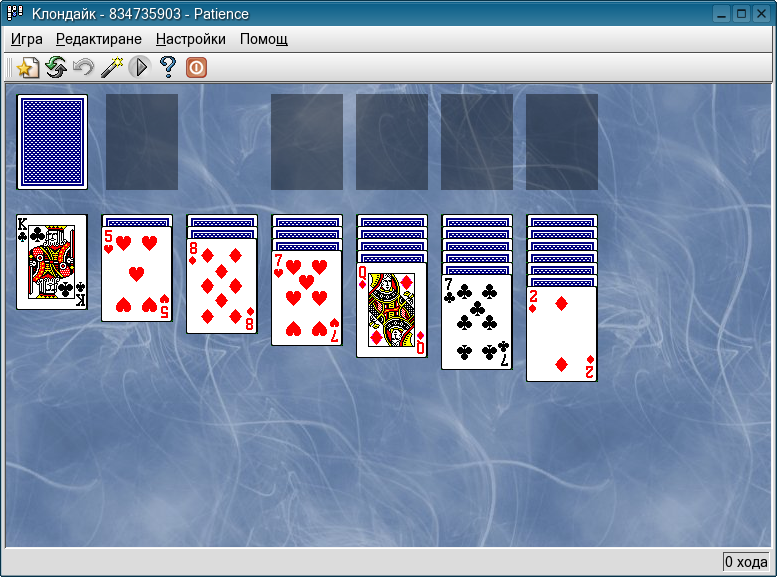The height and width of the screenshot is (577, 777).
Task: Start a new game via star icon
Action: click(27, 68)
